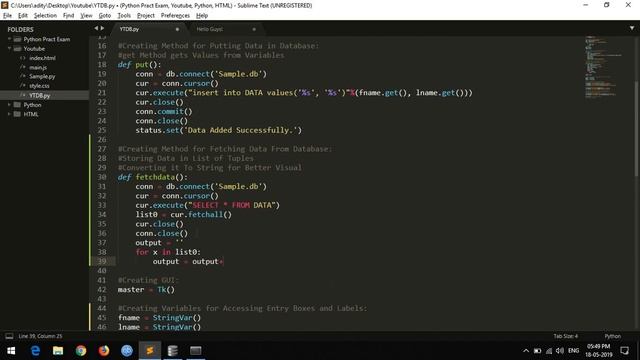
Task: Open style.css in the sidebar
Action: coord(39,86)
